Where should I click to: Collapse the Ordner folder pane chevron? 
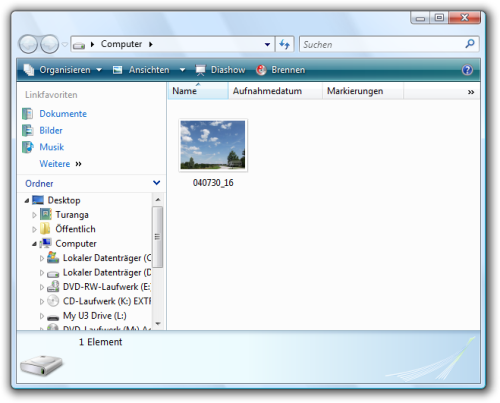coord(156,183)
